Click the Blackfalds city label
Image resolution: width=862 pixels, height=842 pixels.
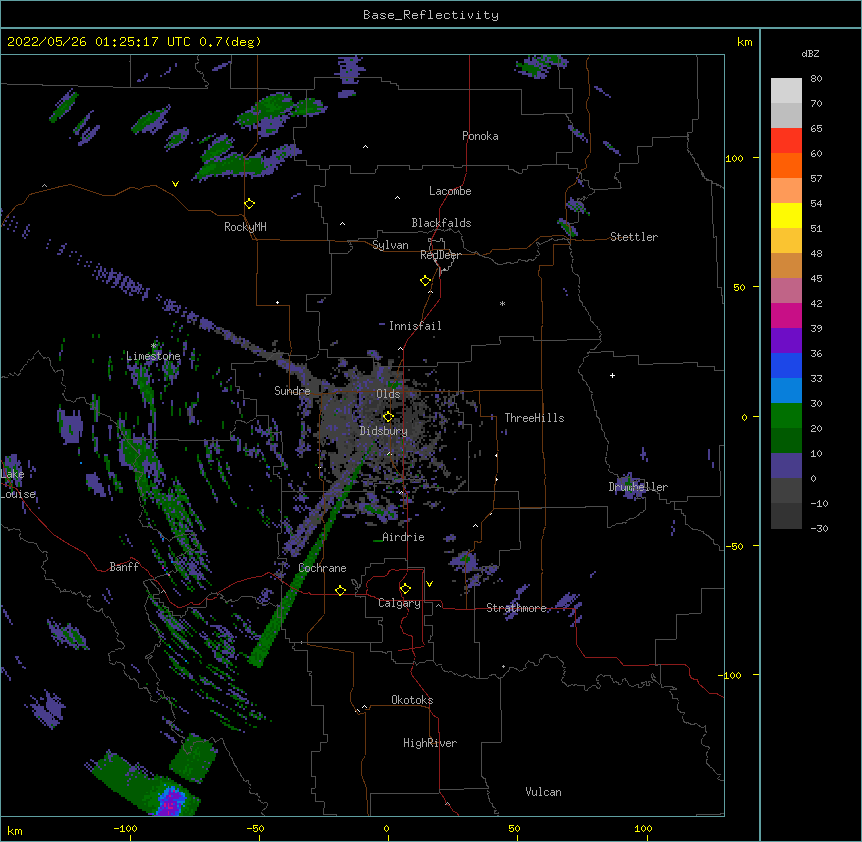[x=441, y=223]
